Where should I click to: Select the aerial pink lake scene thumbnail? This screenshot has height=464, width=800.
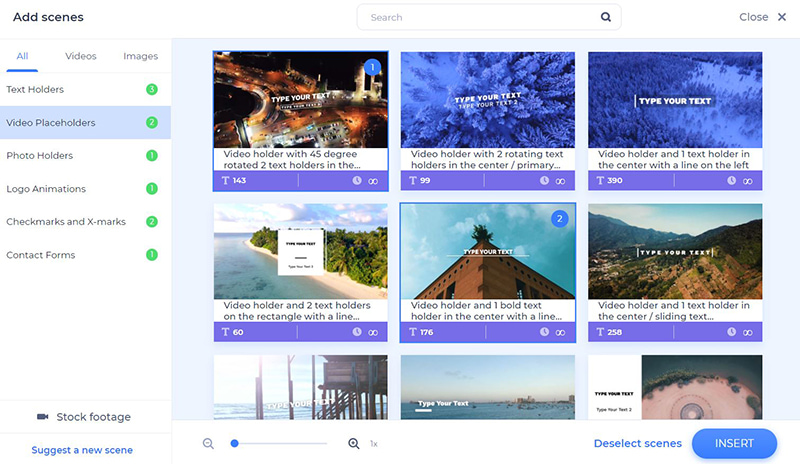tap(675, 387)
